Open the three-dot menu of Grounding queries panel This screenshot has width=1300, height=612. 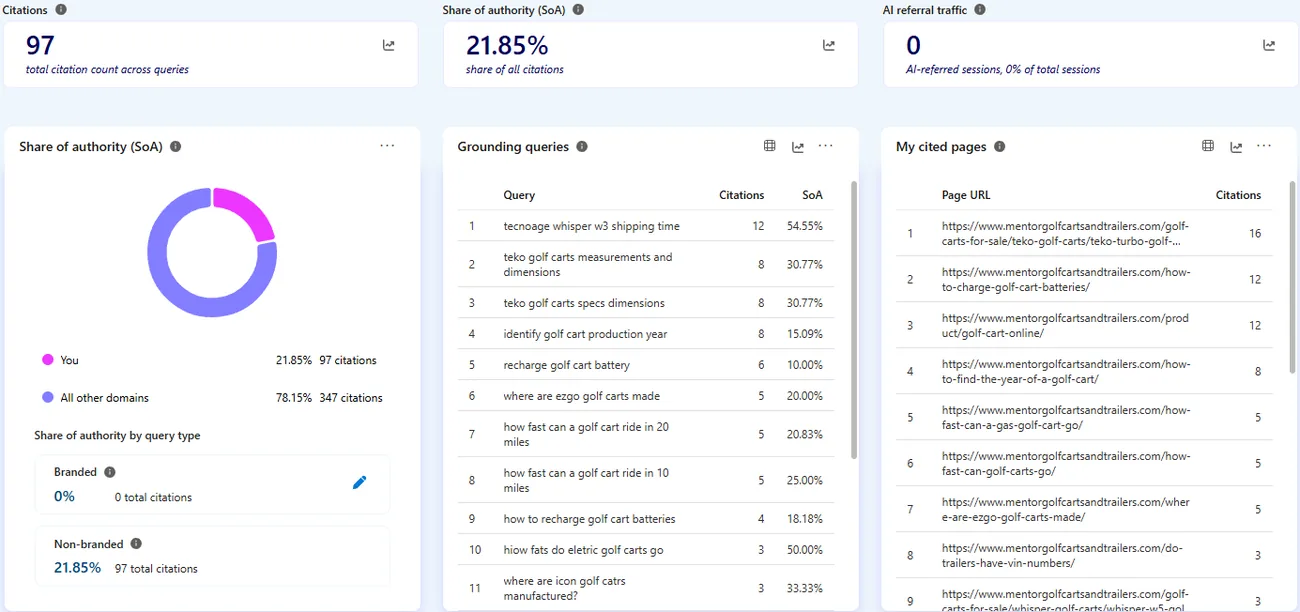[x=825, y=146]
